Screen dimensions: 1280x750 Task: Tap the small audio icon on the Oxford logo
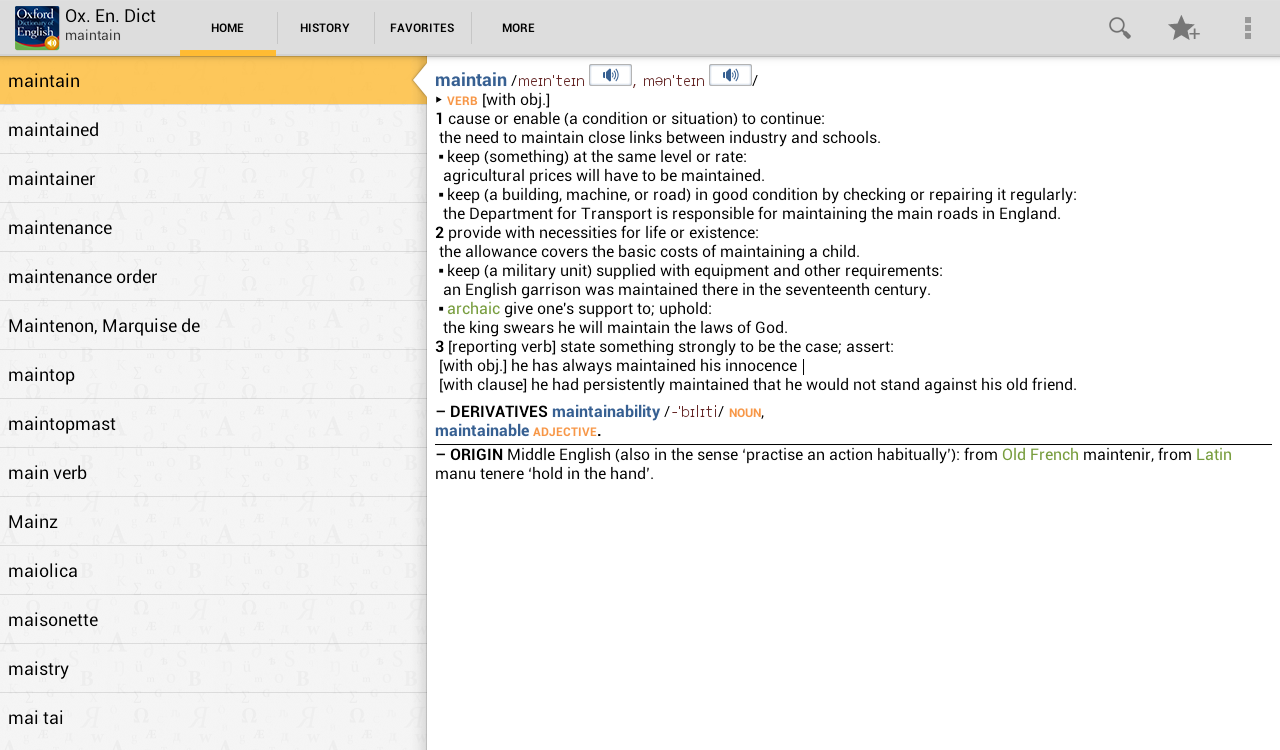coord(52,43)
